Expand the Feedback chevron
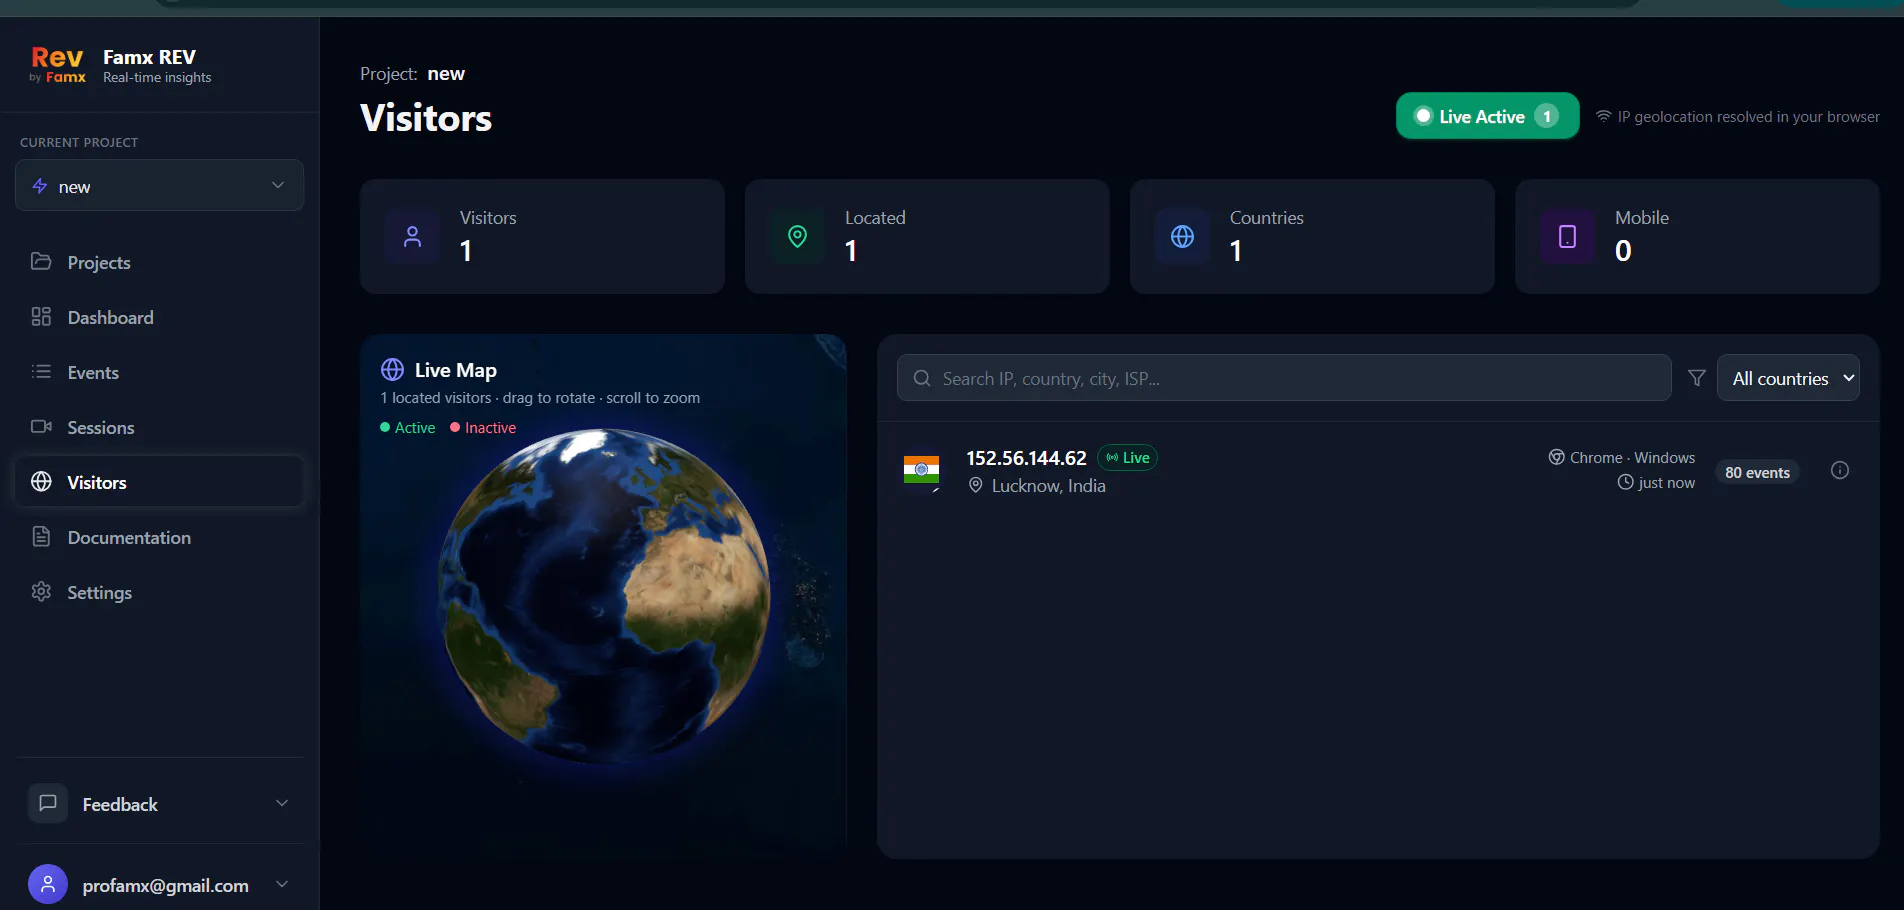This screenshot has width=1904, height=910. pyautogui.click(x=282, y=803)
